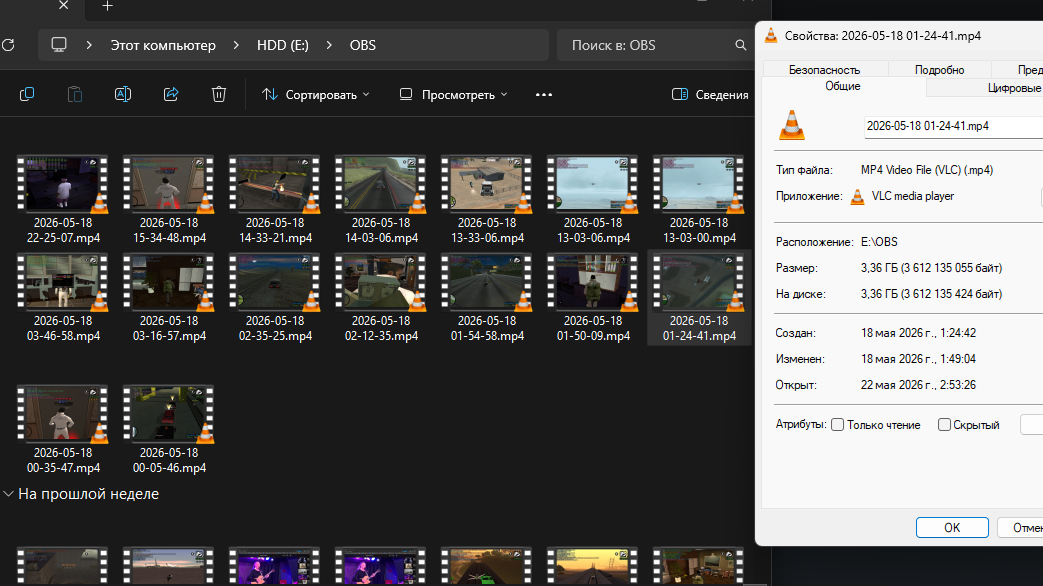Screen dimensions: 1043x586
Task: Collapse the На прошлой неделе group
Action: coord(9,494)
